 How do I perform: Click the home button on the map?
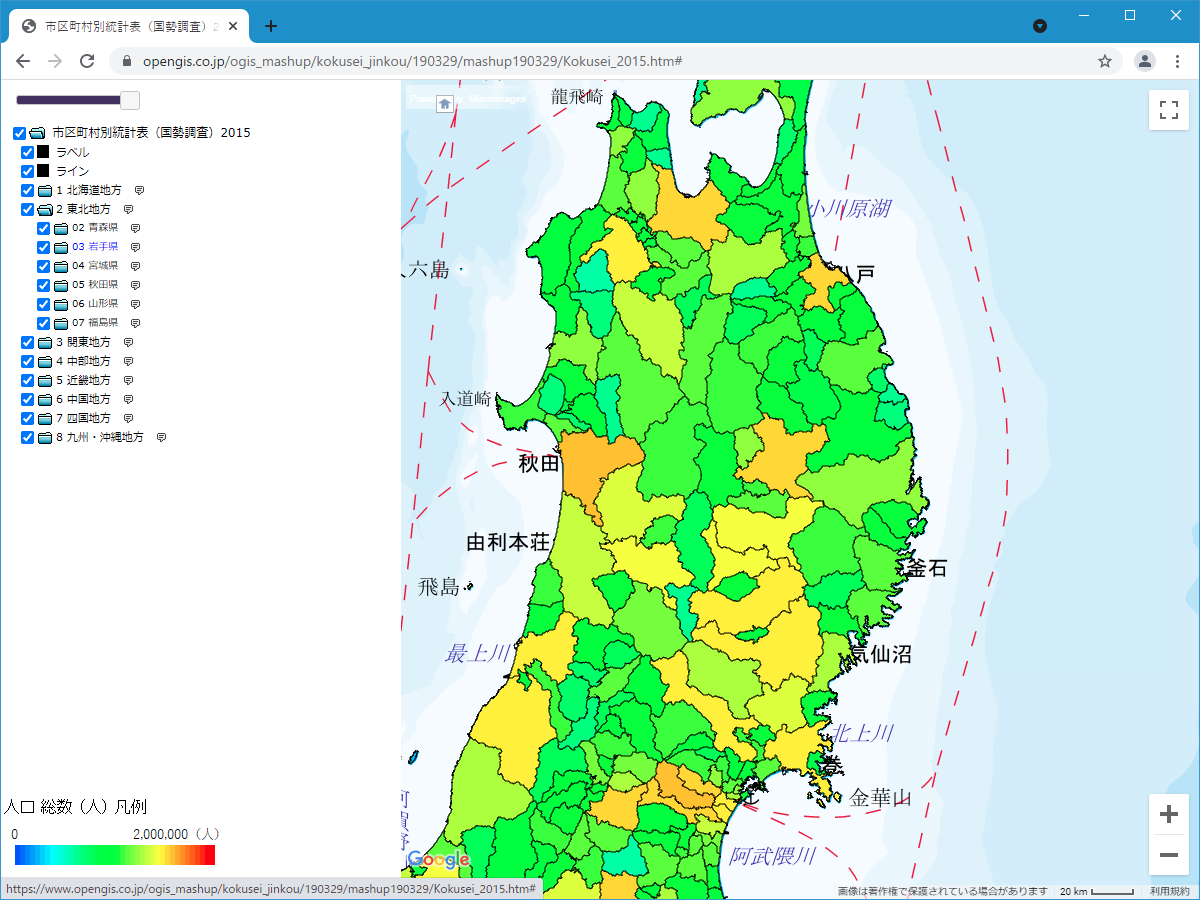point(445,103)
